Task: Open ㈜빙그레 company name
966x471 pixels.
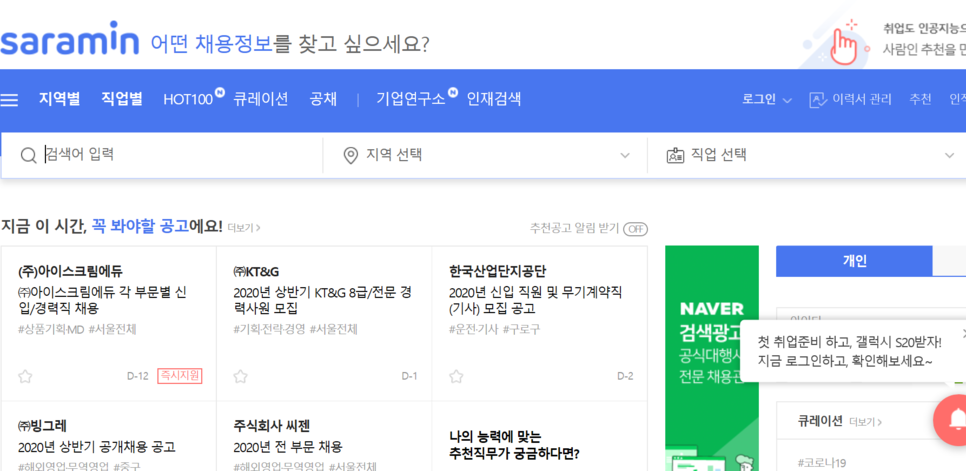Action: click(42, 425)
